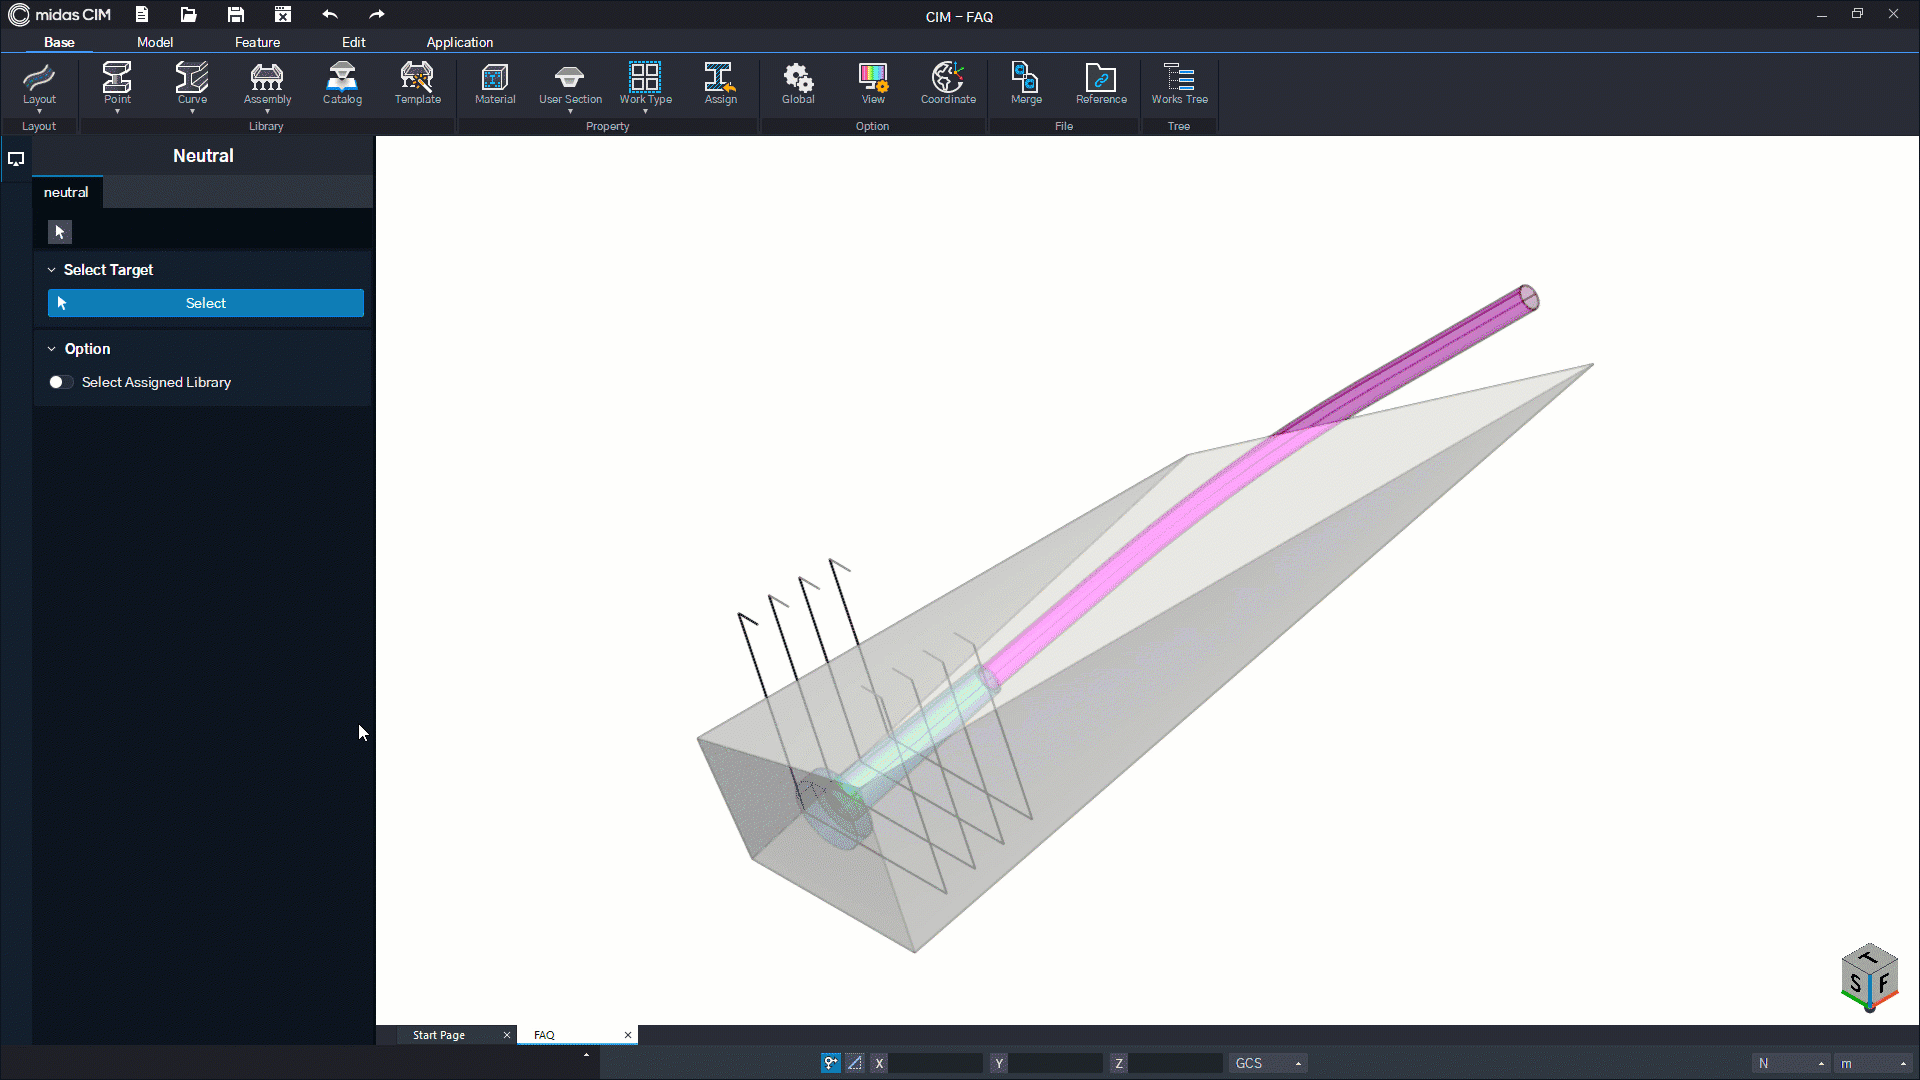Switch to the Edit ribbon tab
This screenshot has width=1920, height=1080.
(353, 42)
